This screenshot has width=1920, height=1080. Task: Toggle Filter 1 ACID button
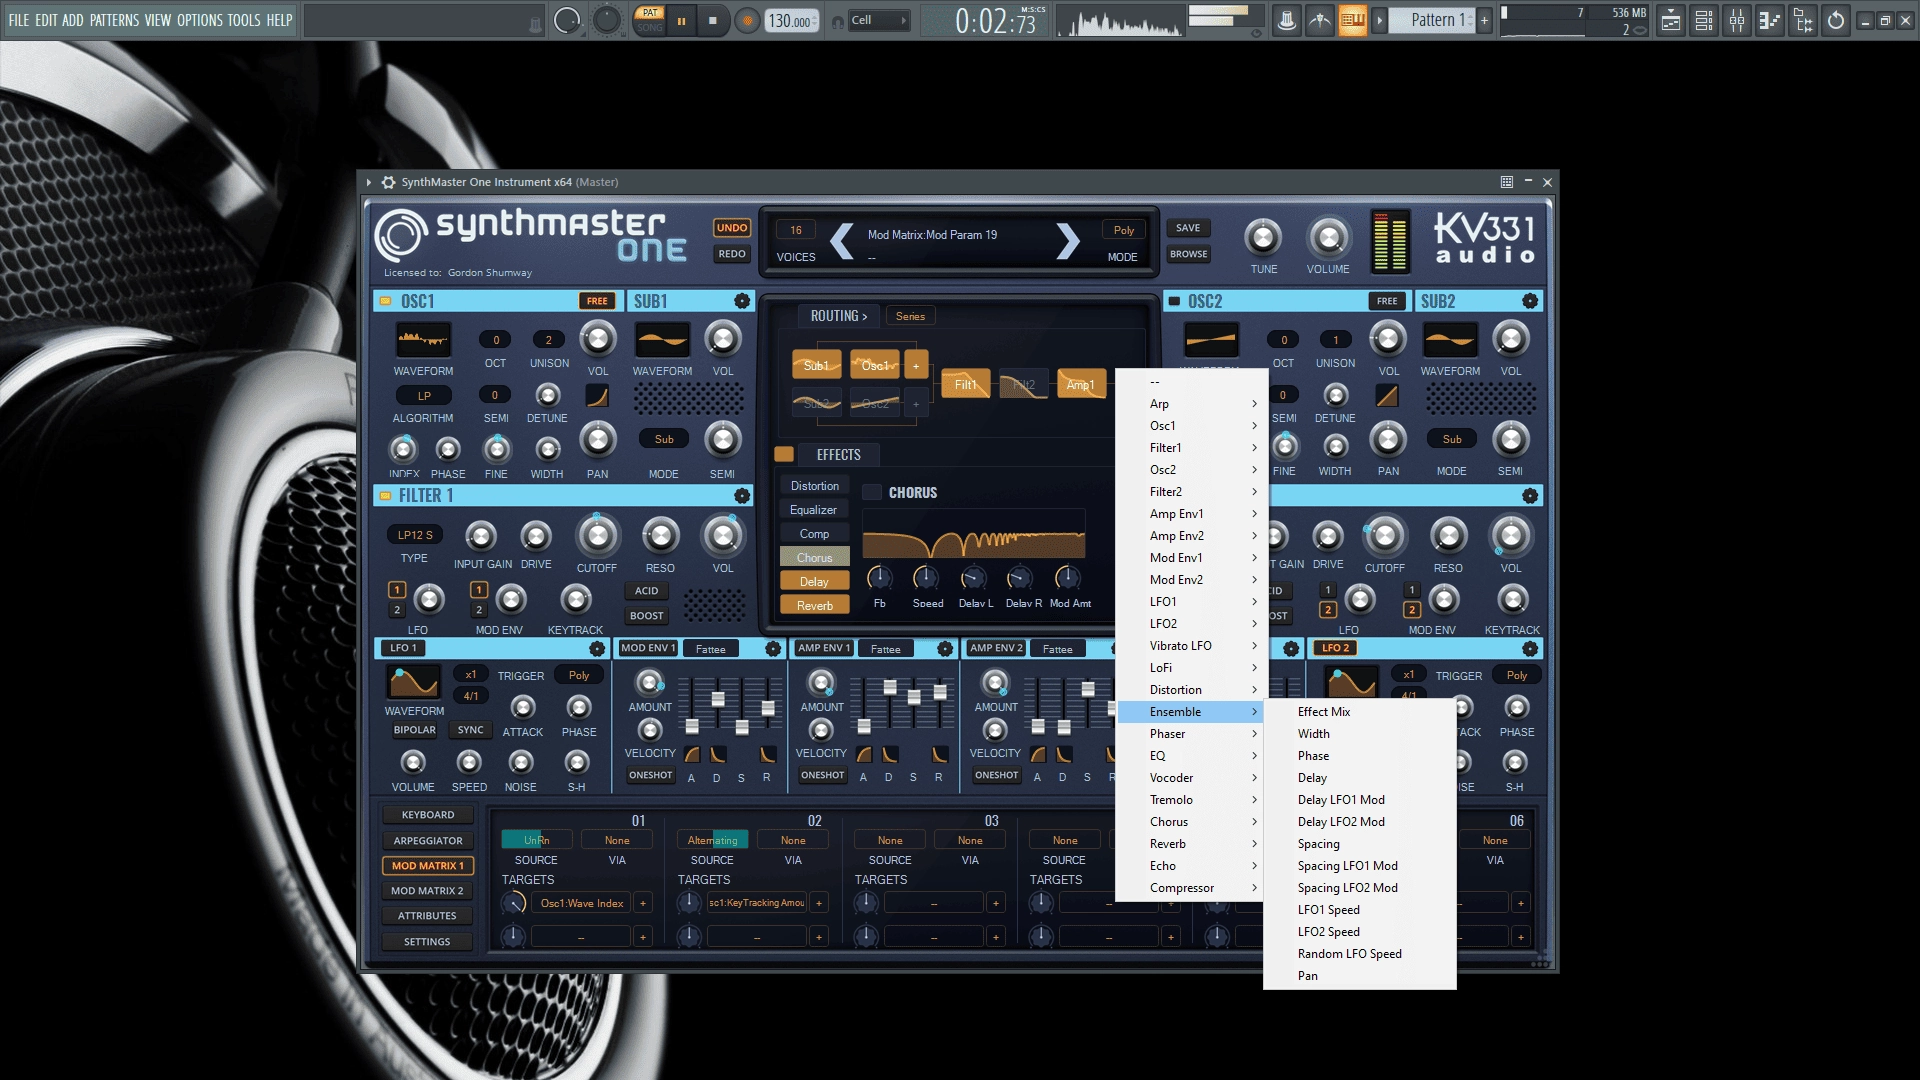[647, 591]
